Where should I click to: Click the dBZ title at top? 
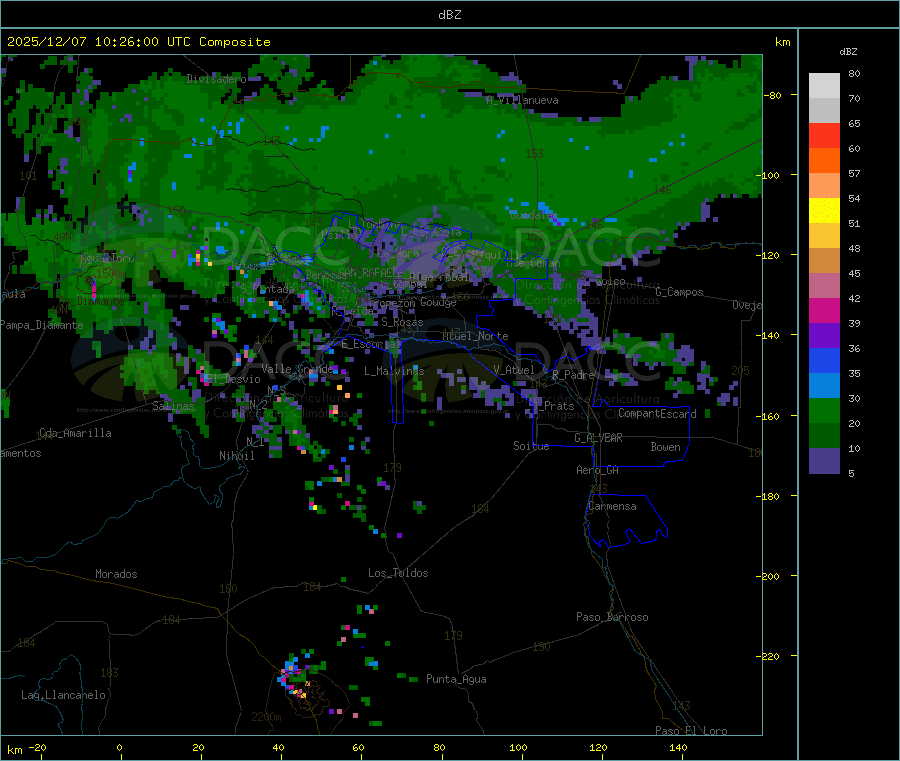[449, 15]
